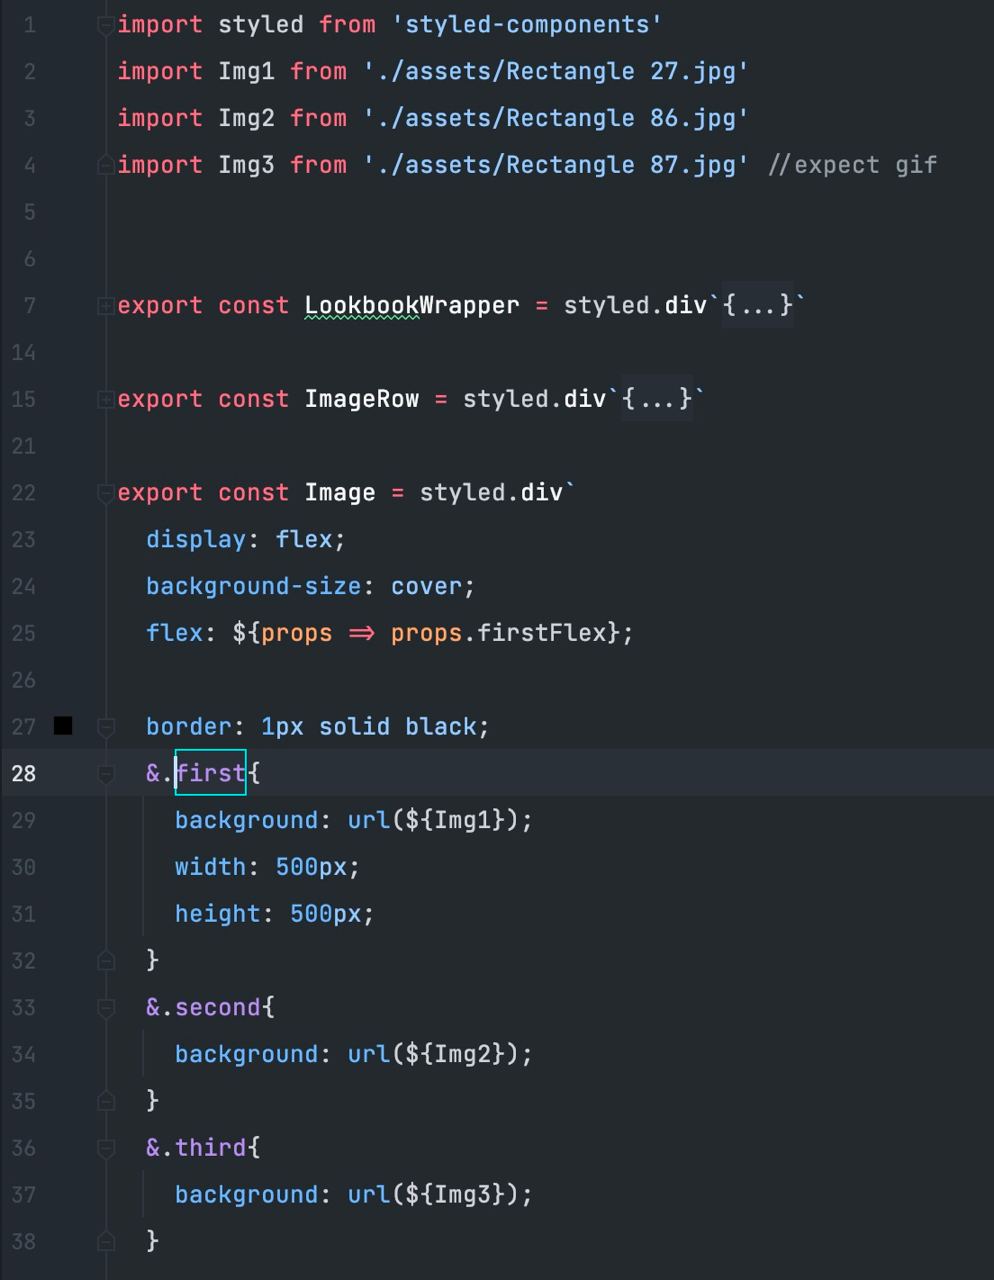994x1280 pixels.
Task: Click fold end marker on line 38
Action: pyautogui.click(x=105, y=1241)
